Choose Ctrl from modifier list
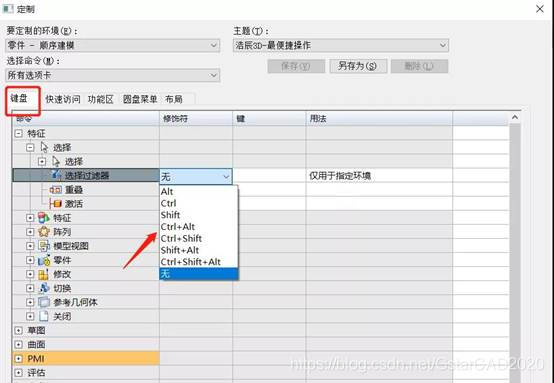Image resolution: width=554 pixels, height=383 pixels. [199, 203]
